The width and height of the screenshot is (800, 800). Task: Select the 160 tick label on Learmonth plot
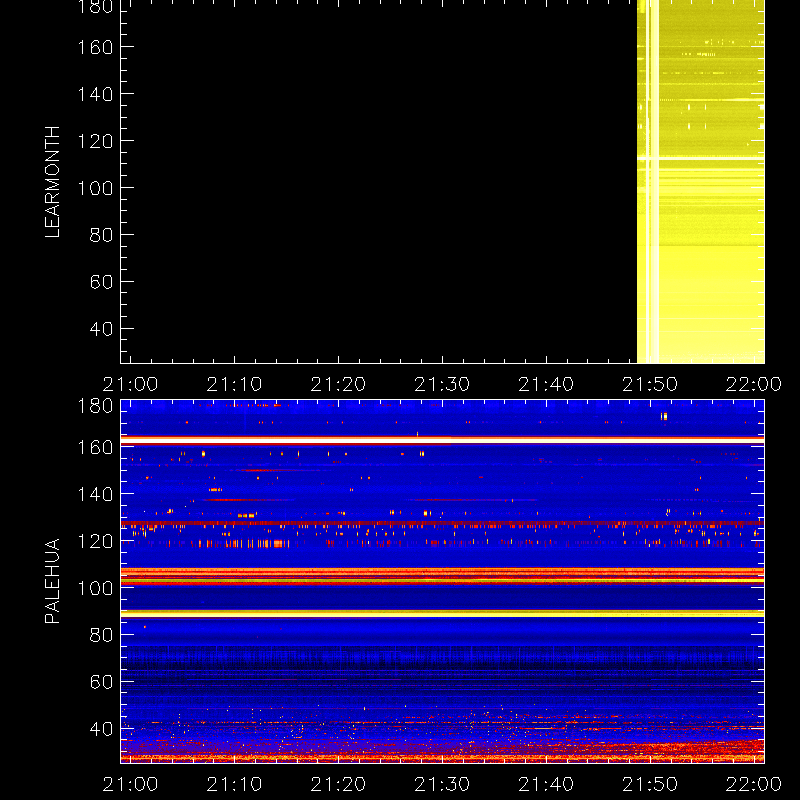95,47
